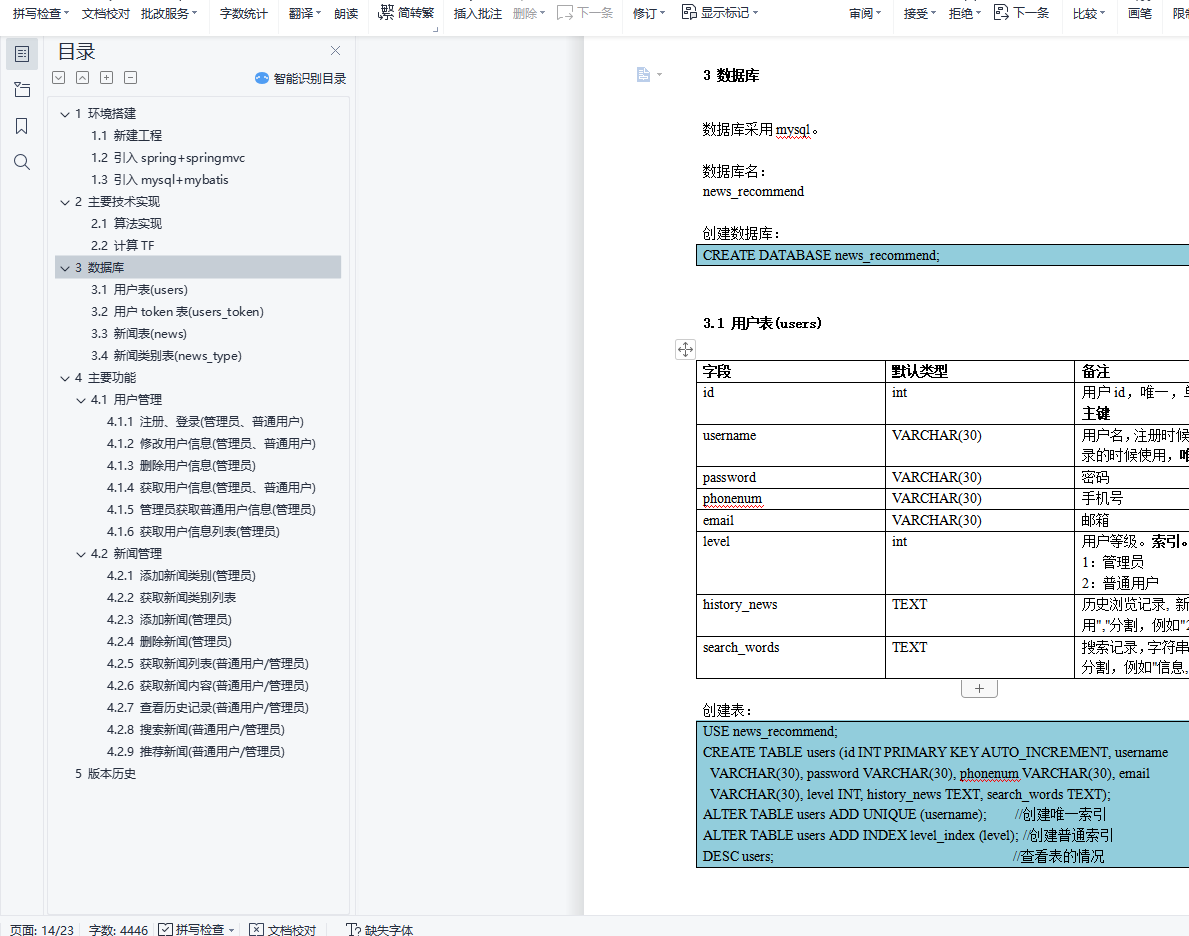
Task: Go to outline item 5 版本历史
Action: (105, 774)
